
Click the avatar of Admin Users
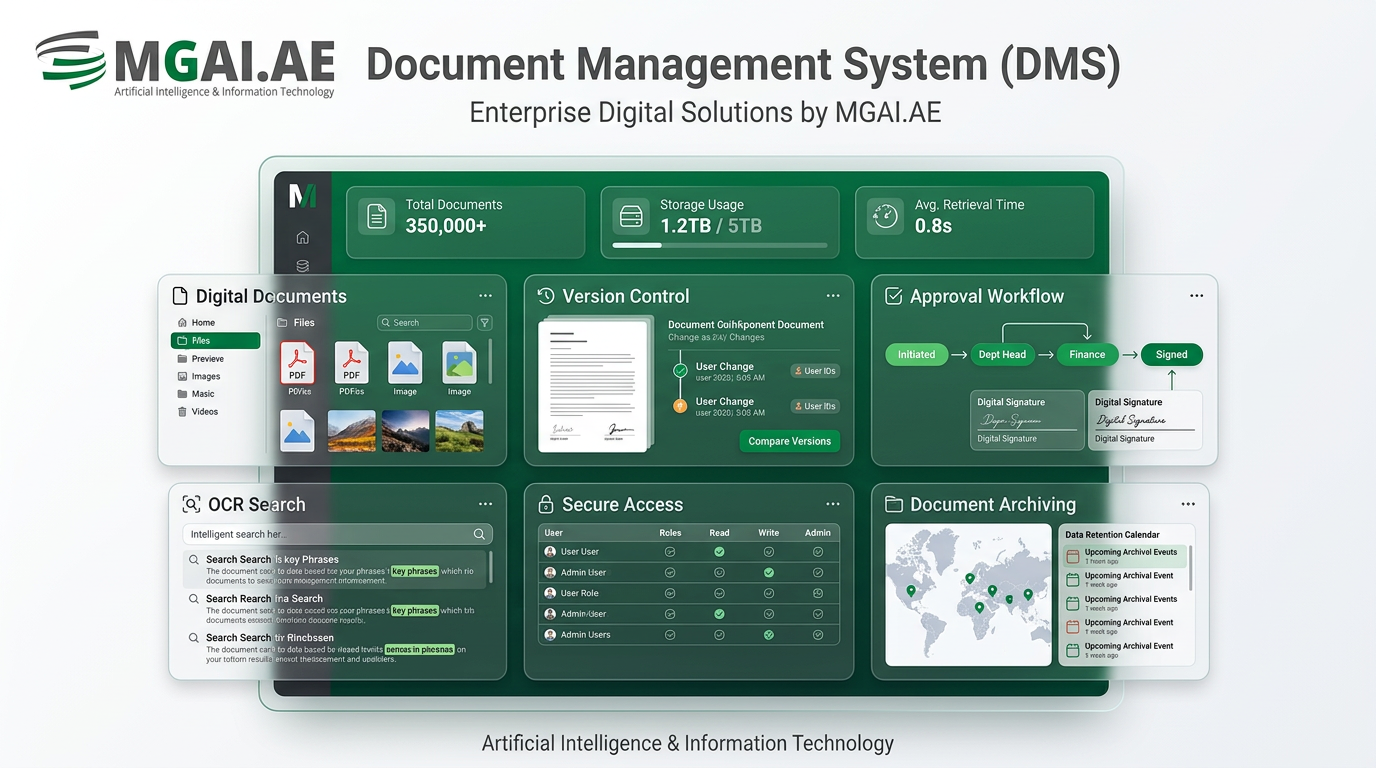point(550,635)
